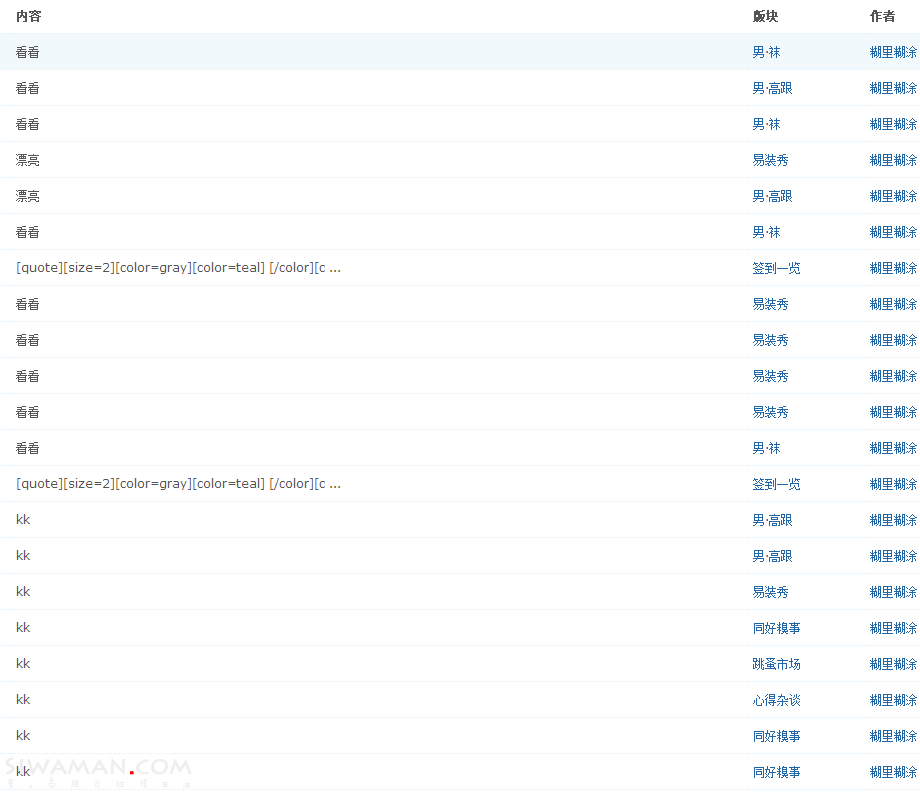Viewport: 920px width, 793px height.
Task: Click the author link in the 跳蚤市场 row
Action: pyautogui.click(x=893, y=664)
